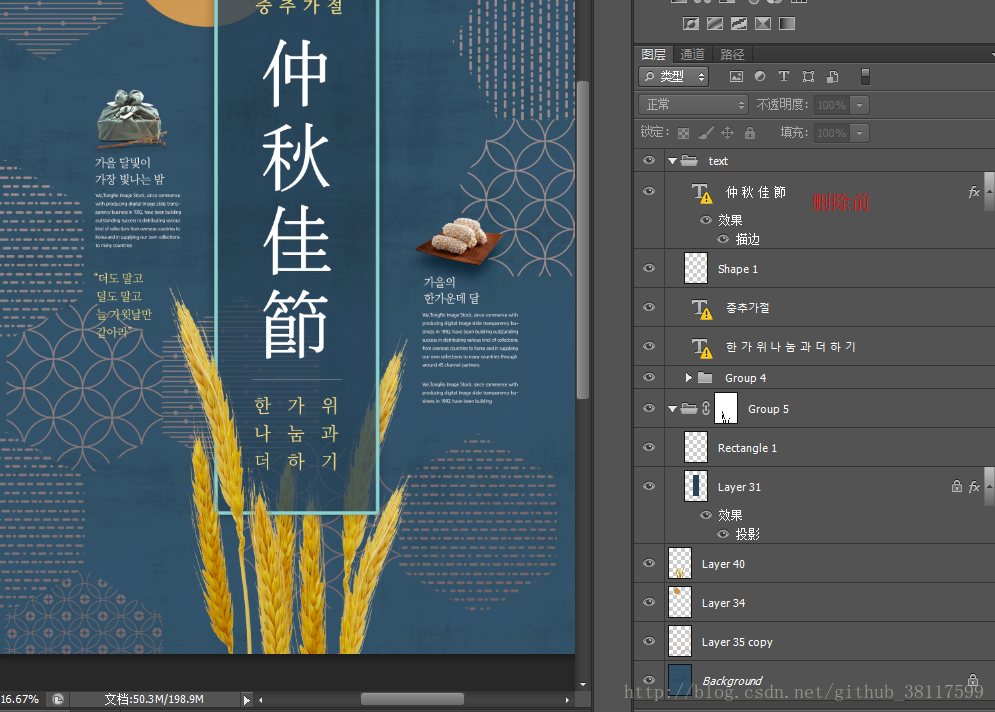
Task: Click the Layer 31 thumbnail
Action: click(695, 486)
